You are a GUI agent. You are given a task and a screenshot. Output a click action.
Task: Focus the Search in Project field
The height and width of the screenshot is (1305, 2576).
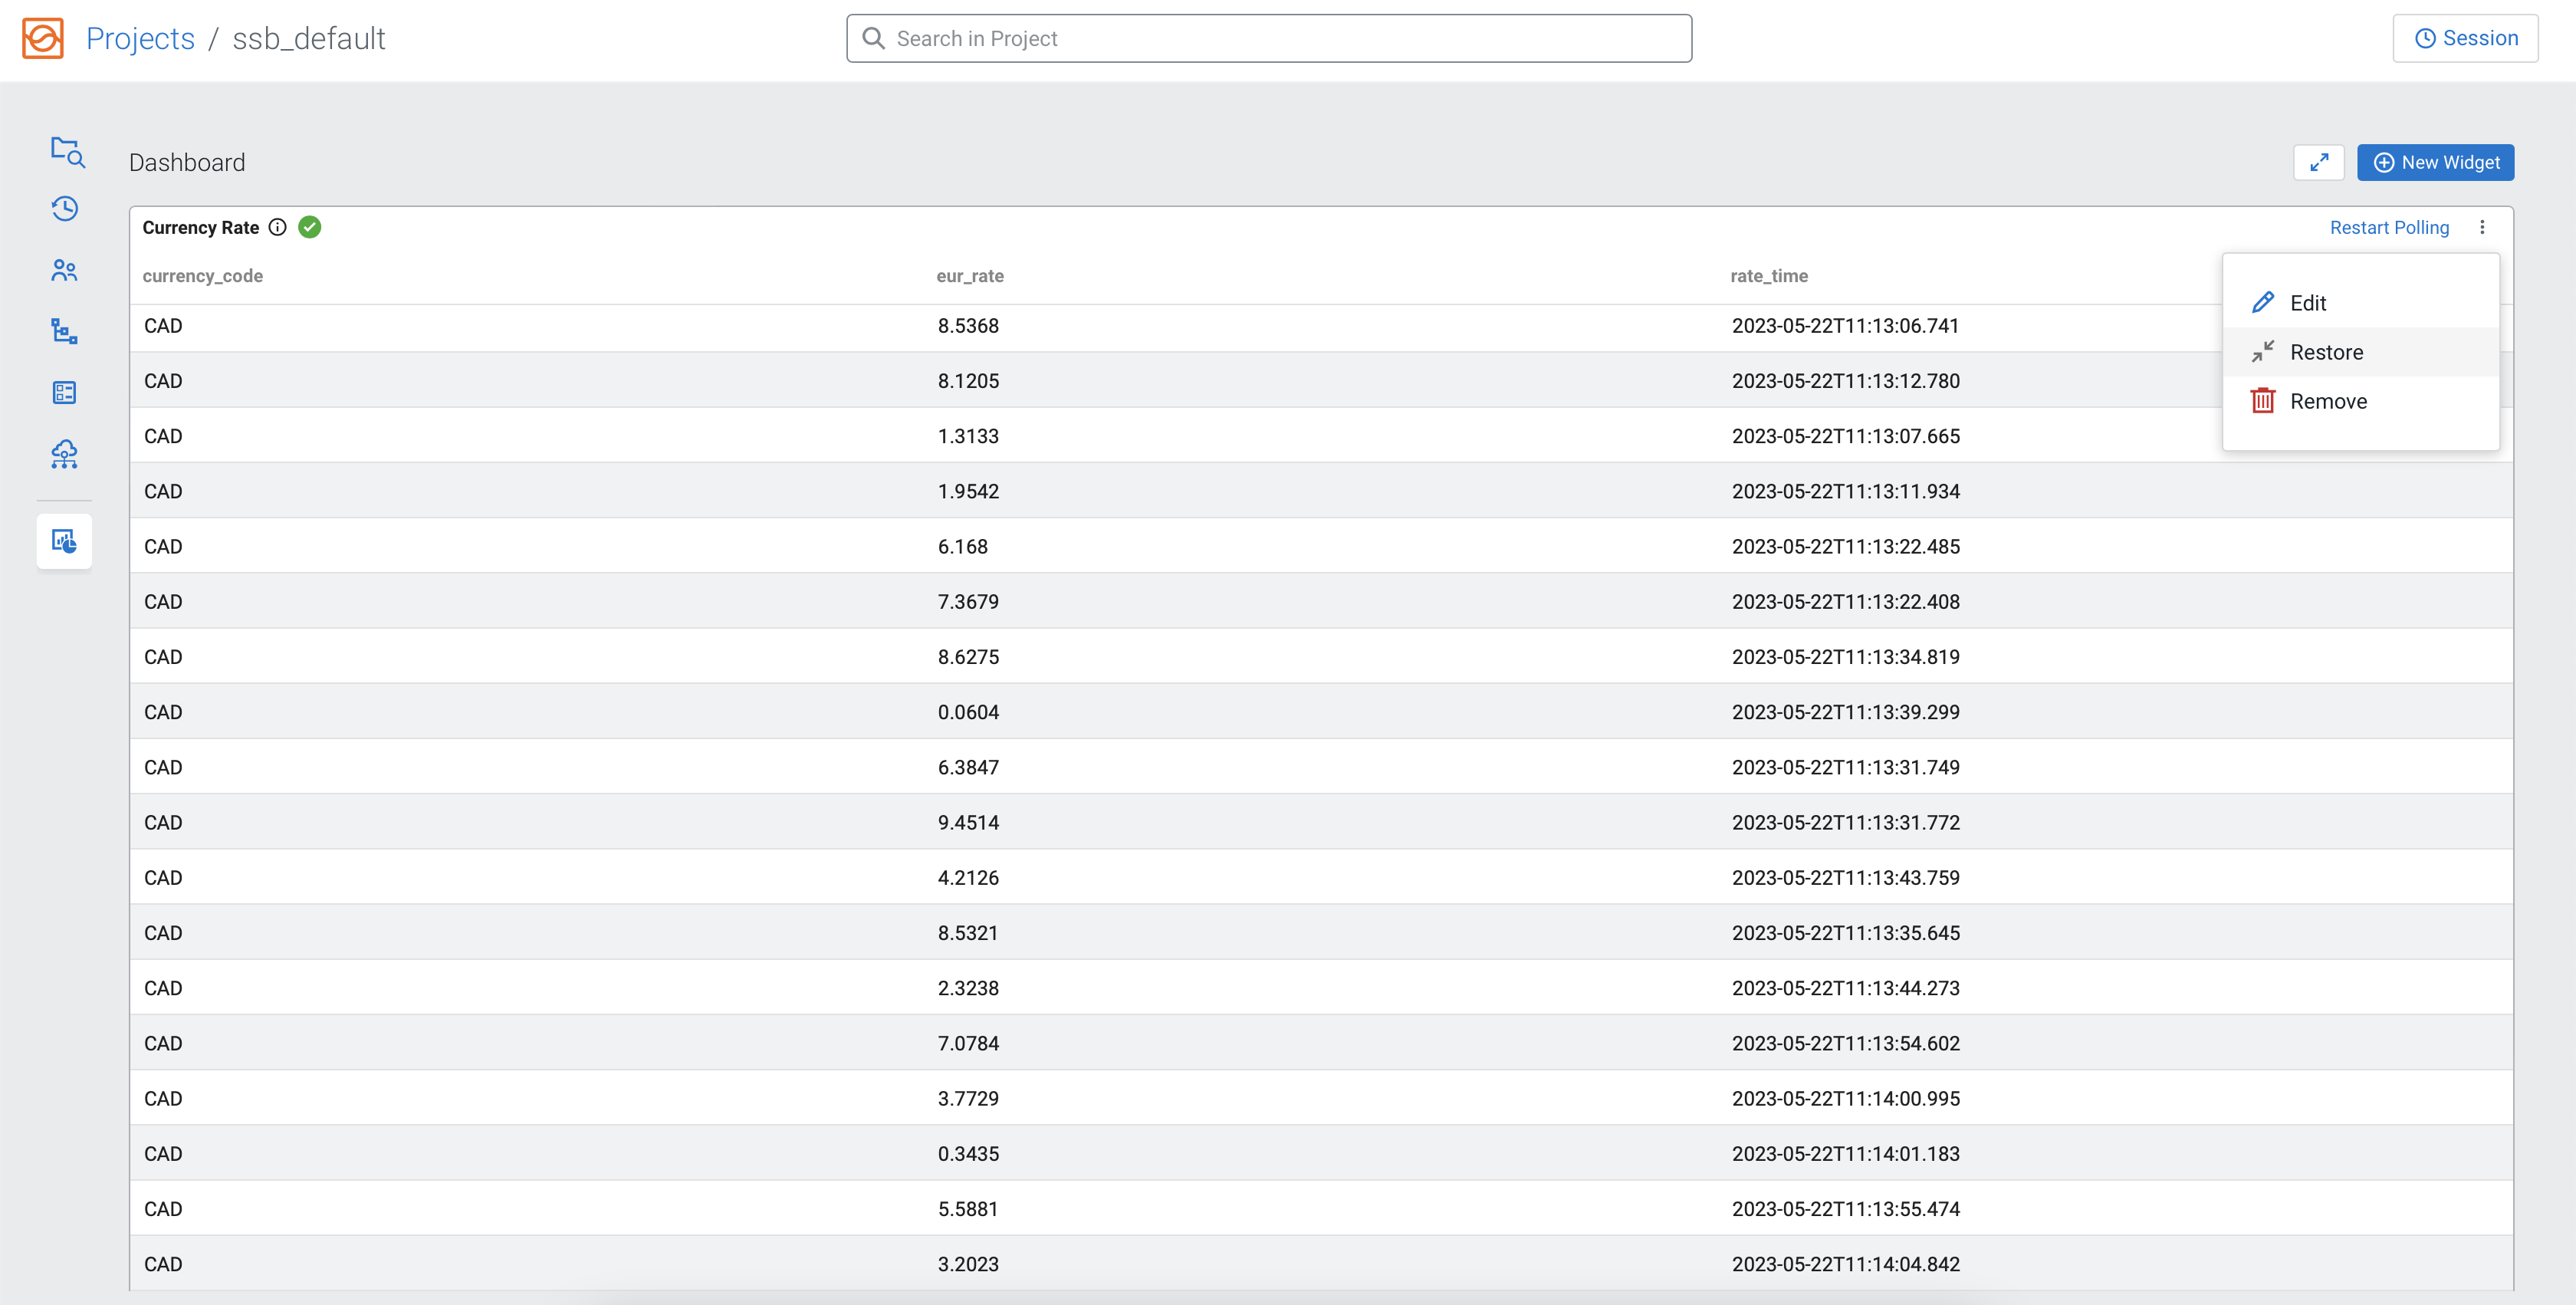(1269, 38)
